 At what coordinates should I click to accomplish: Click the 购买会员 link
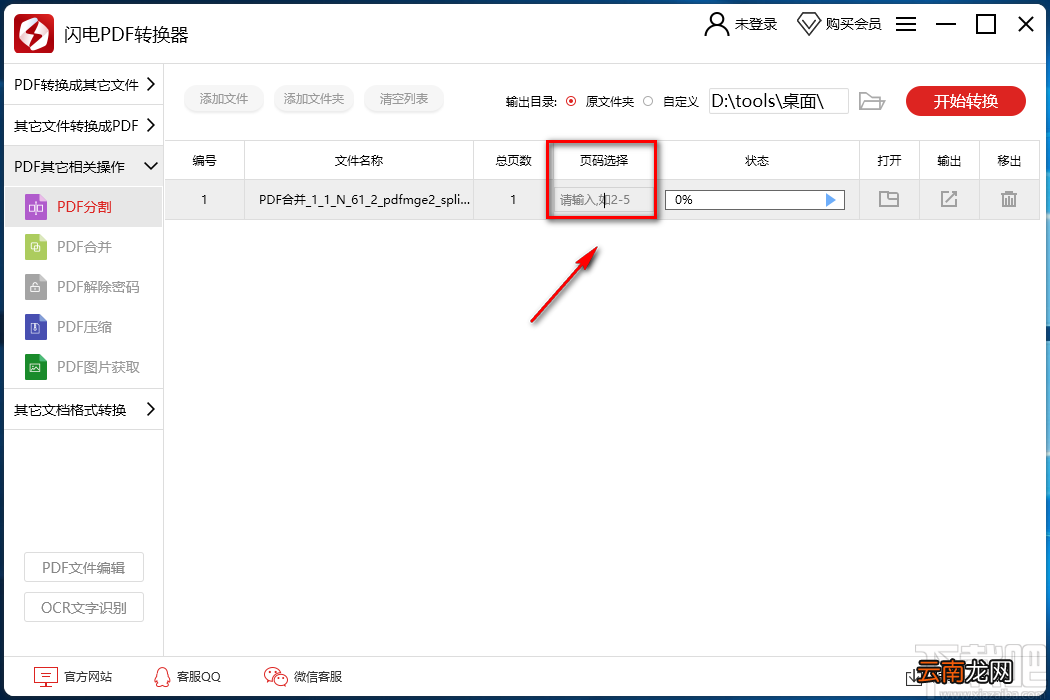[853, 24]
